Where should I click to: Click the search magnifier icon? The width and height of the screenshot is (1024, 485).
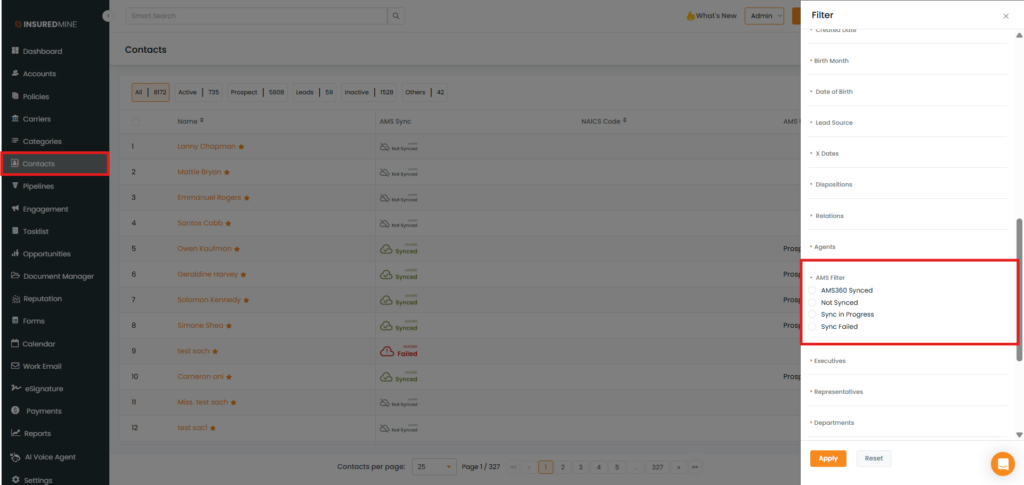click(x=397, y=16)
